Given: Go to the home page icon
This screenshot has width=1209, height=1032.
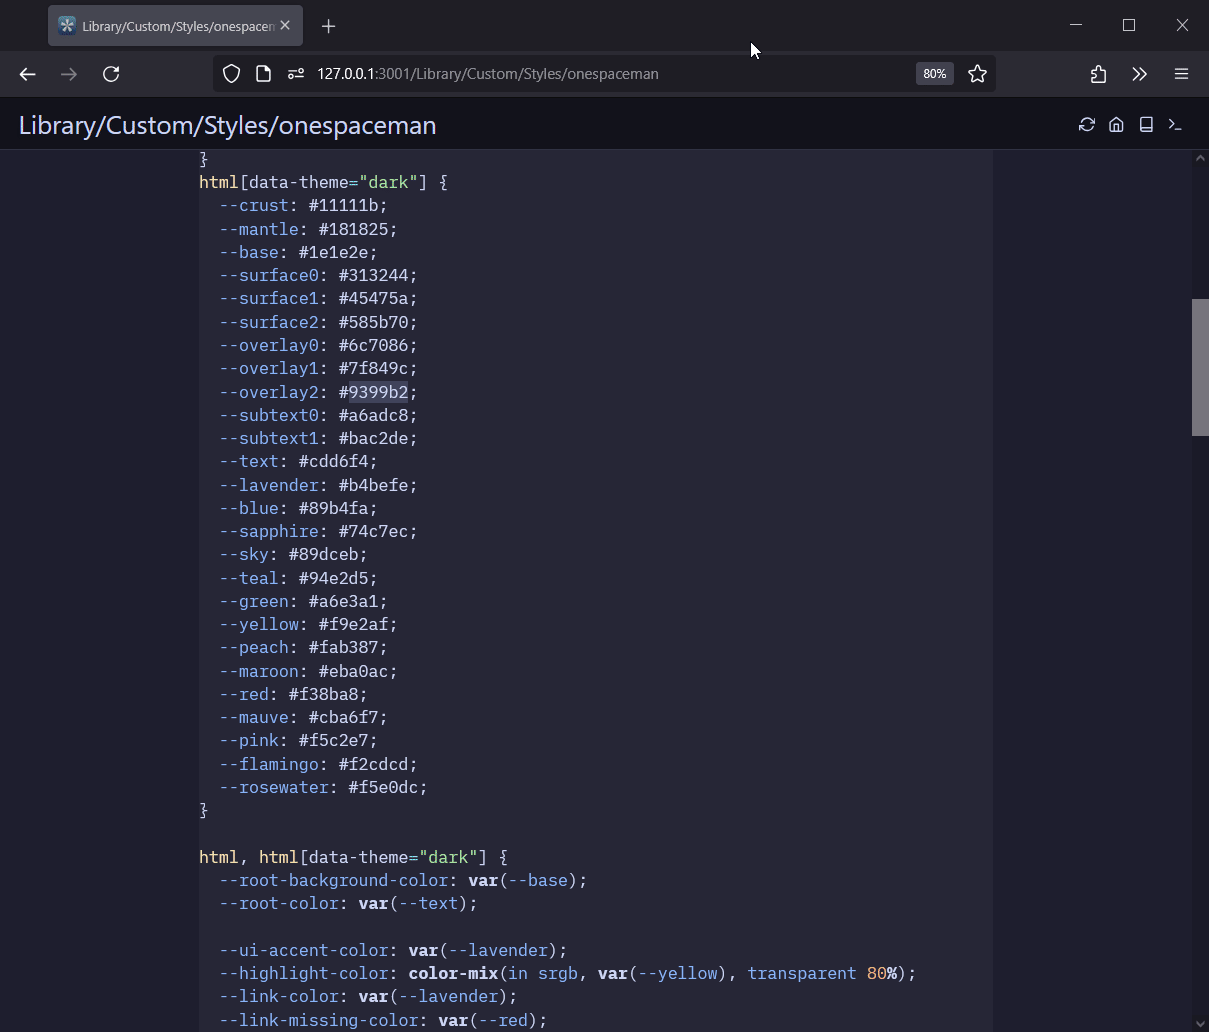Looking at the screenshot, I should point(1116,125).
